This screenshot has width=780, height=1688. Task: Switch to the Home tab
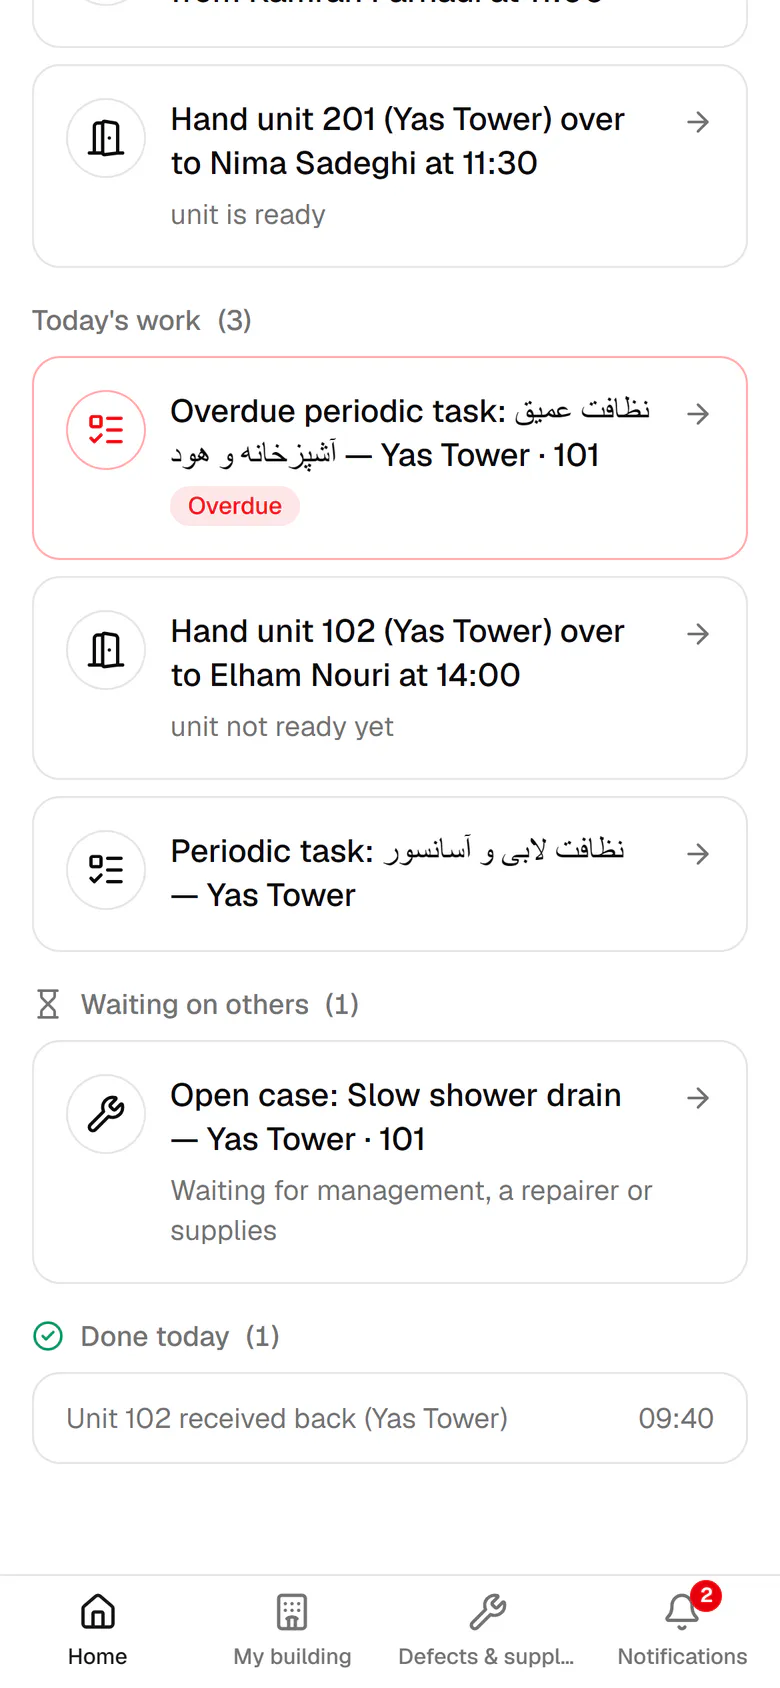click(97, 1630)
